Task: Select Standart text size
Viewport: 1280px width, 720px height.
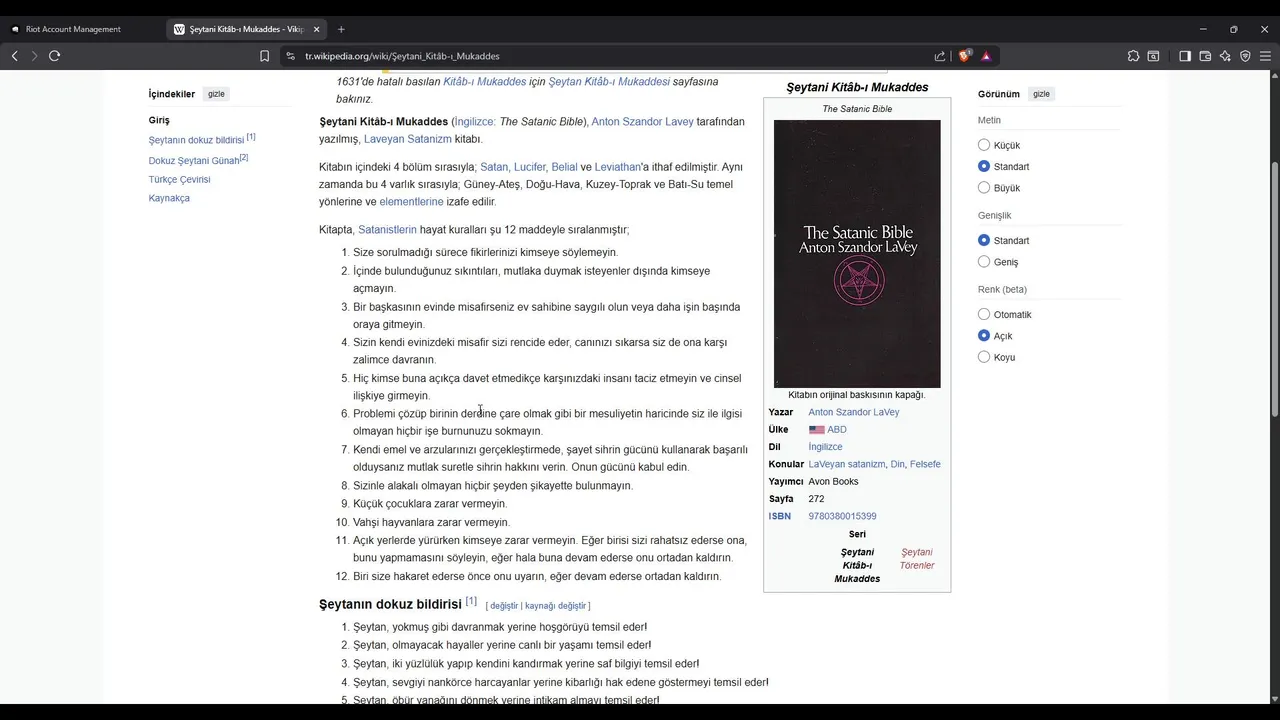Action: (984, 166)
